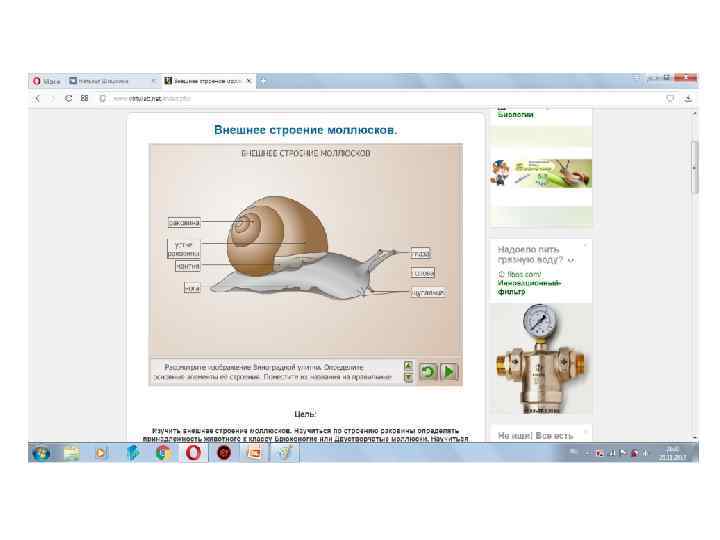Select the 'мантия' label box
The image size is (720, 540).
click(188, 266)
